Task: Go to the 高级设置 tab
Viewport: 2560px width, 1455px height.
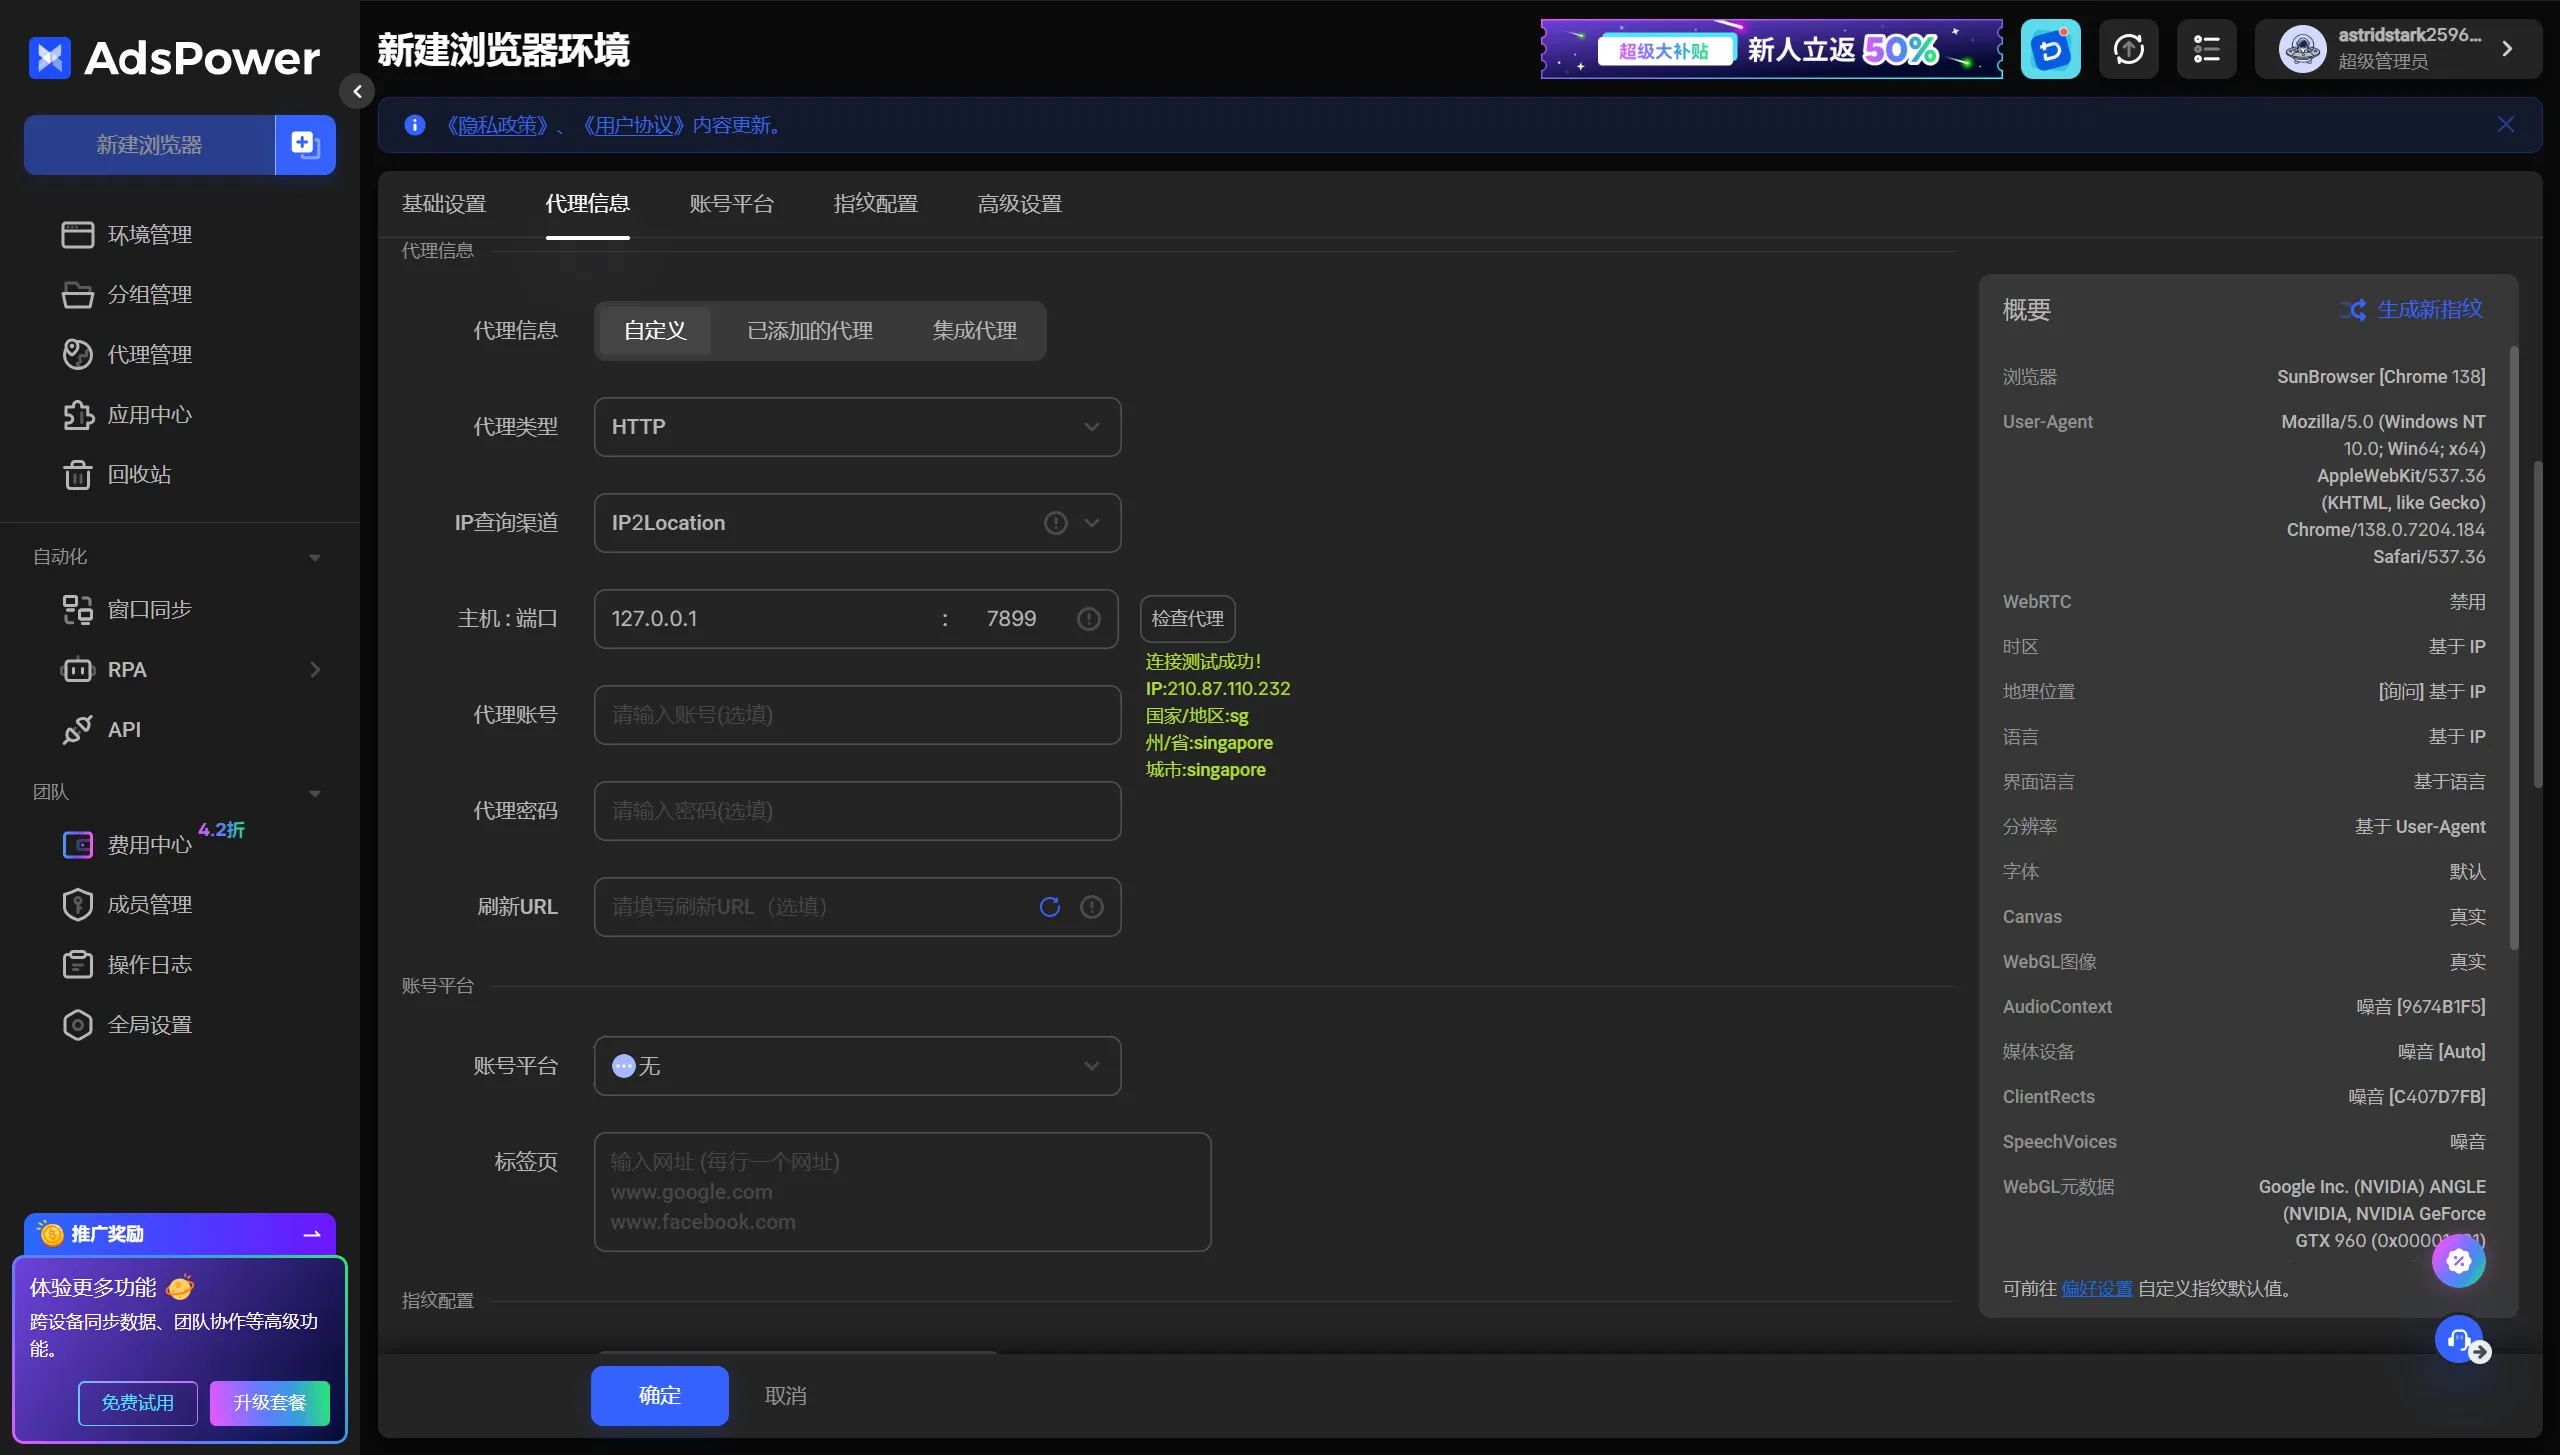Action: pos(1019,204)
